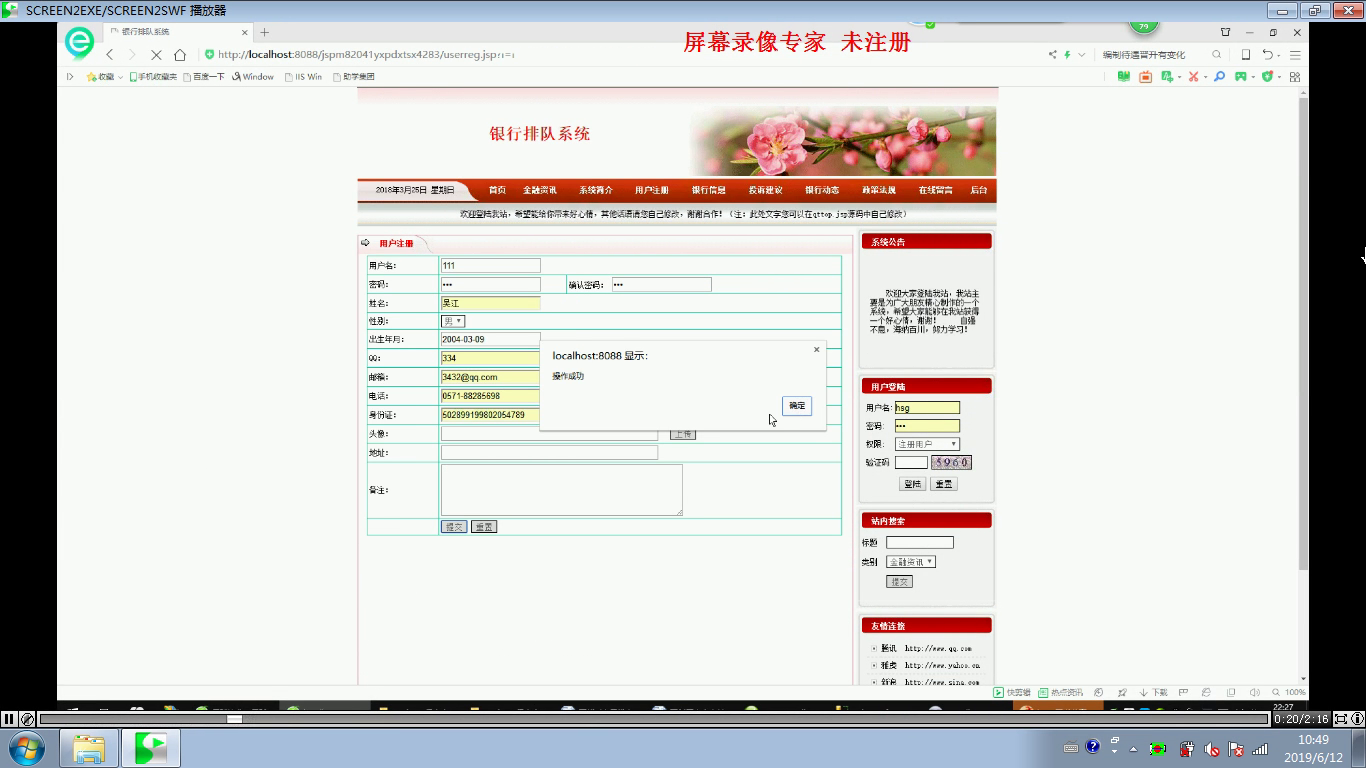Click the share icon in address bar

tap(1052, 55)
